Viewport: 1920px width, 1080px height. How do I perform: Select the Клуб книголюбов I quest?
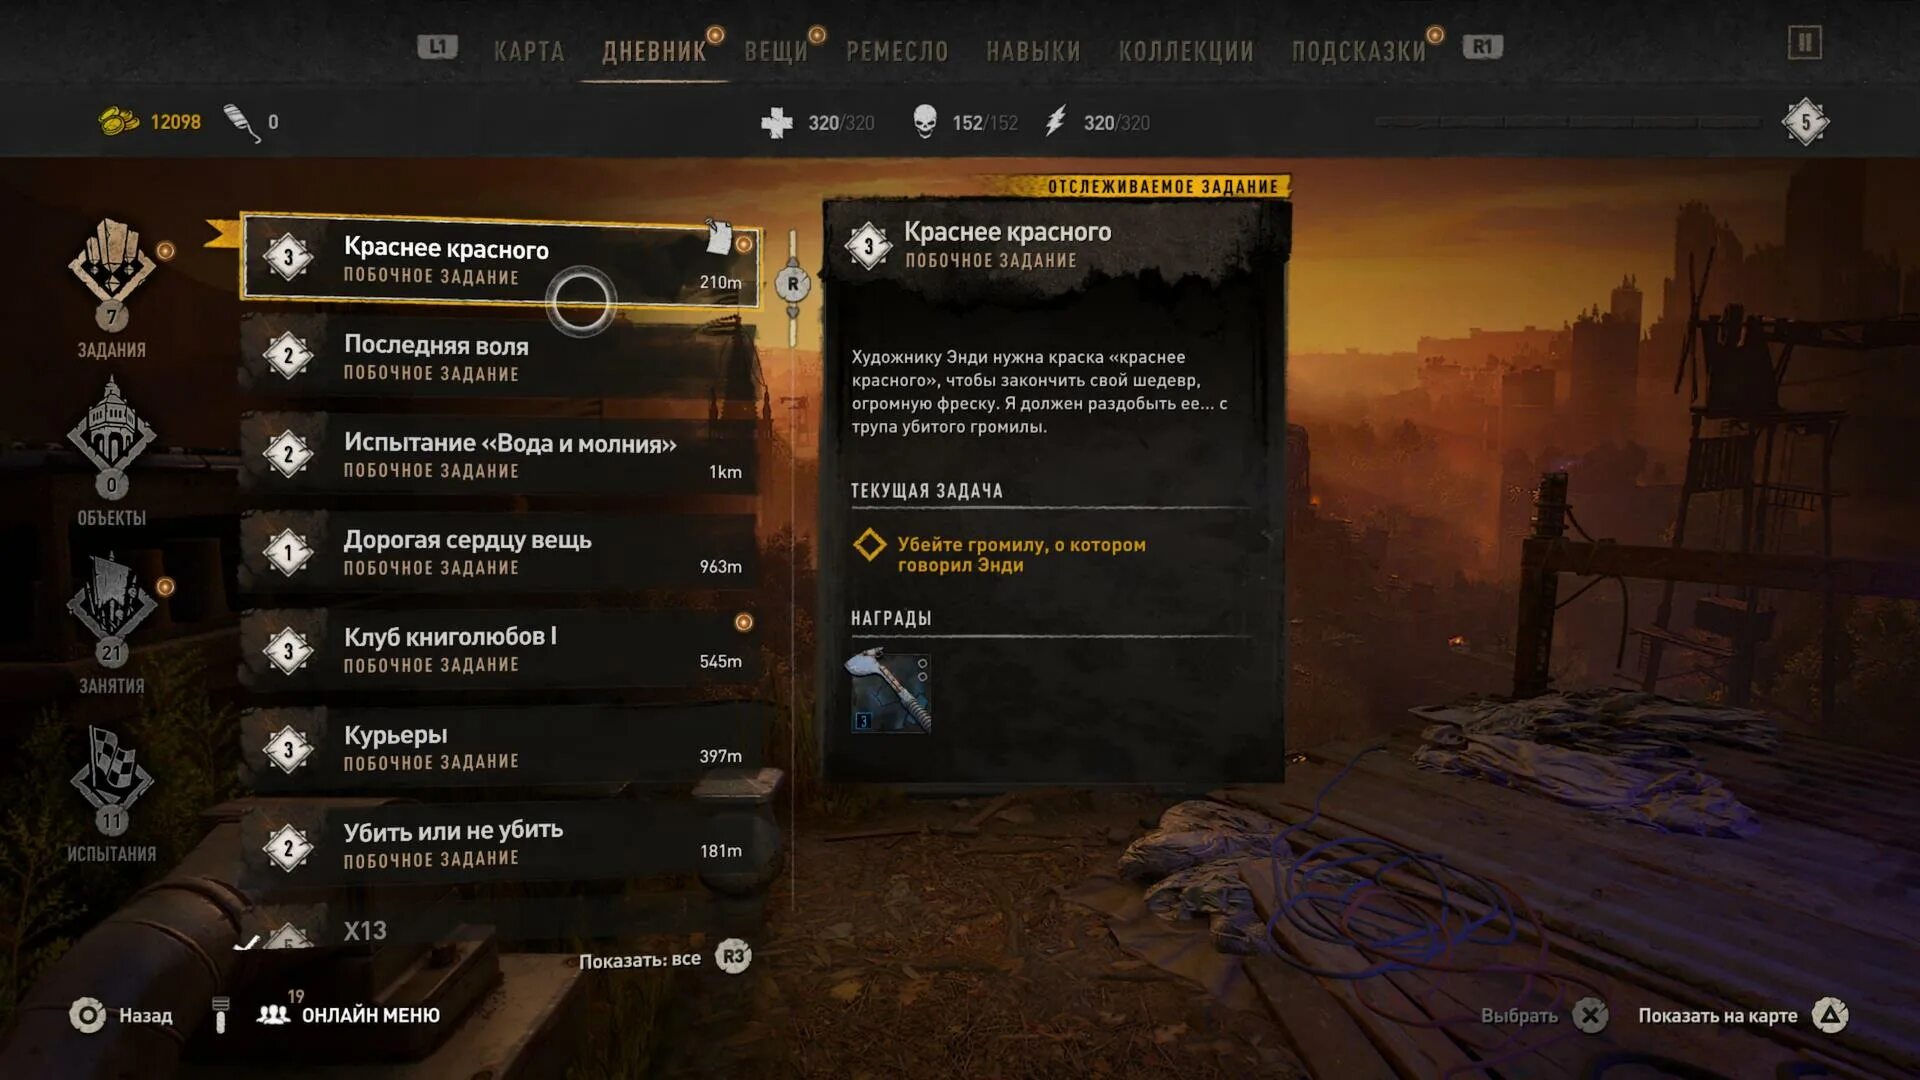499,648
